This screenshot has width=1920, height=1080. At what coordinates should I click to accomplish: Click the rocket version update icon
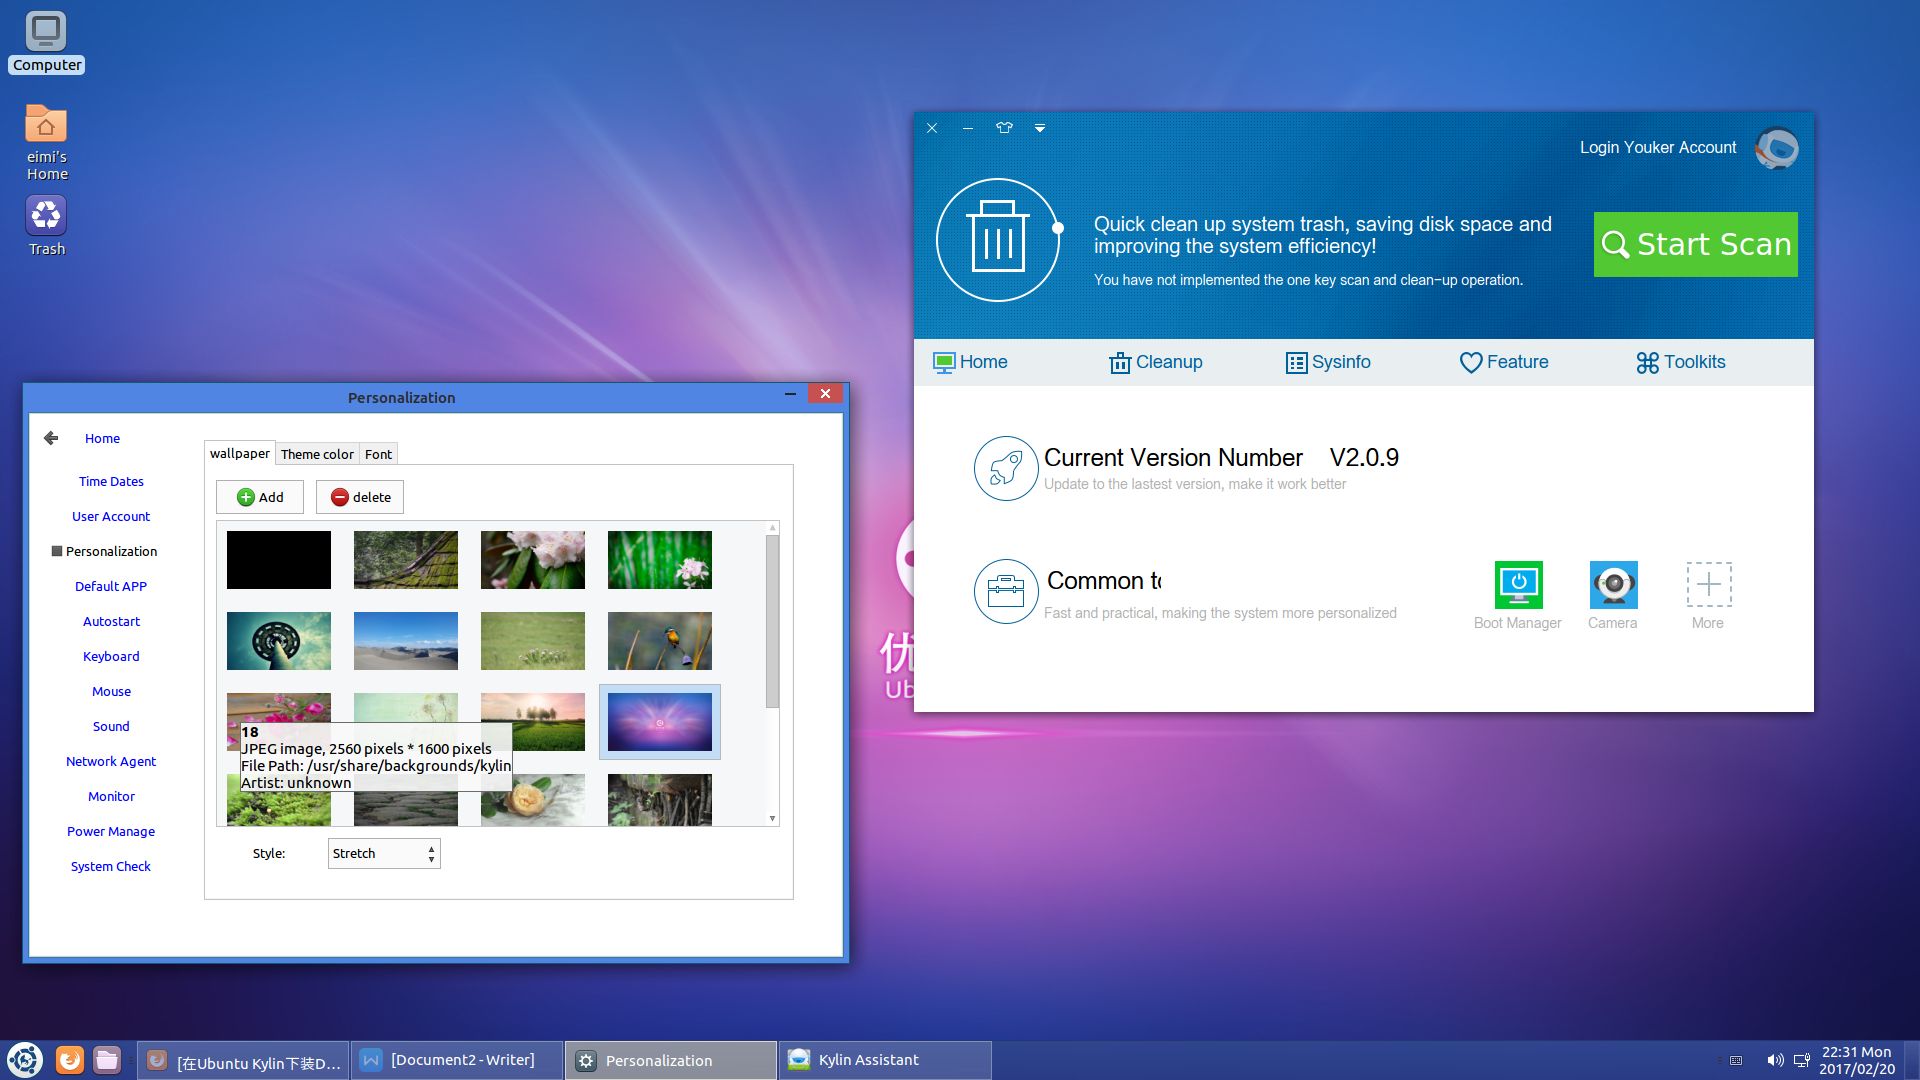(x=1005, y=468)
